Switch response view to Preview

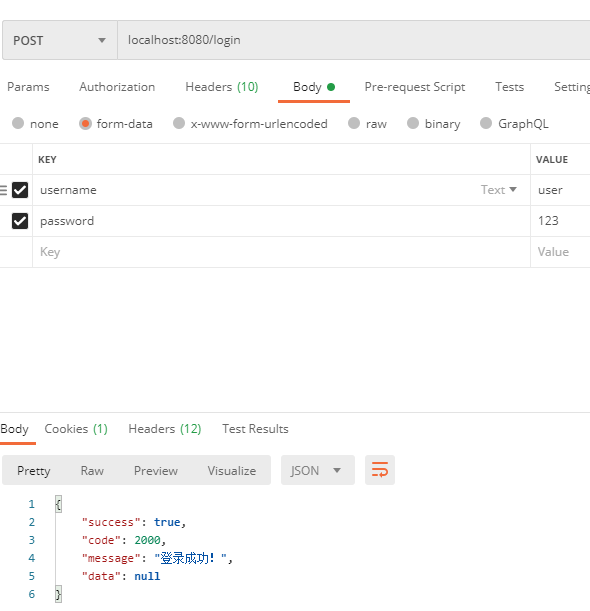coord(156,471)
